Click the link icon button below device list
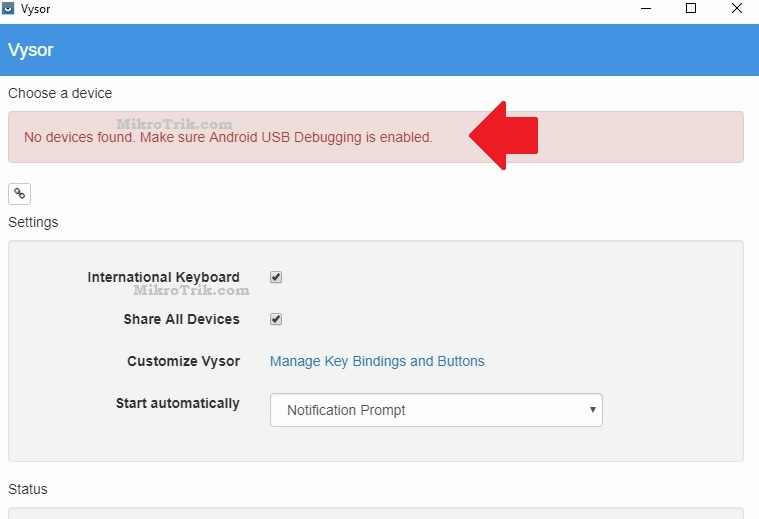This screenshot has height=519, width=759. click(19, 194)
